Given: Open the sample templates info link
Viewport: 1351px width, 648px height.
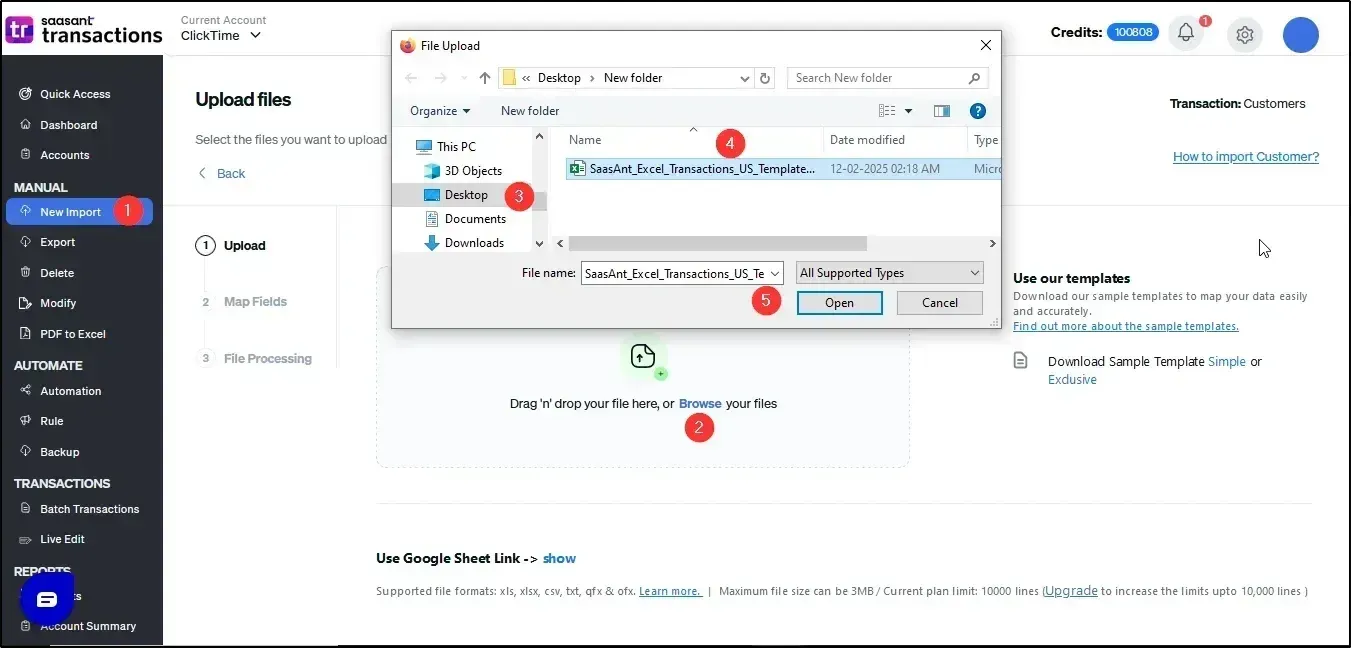Looking at the screenshot, I should (x=1126, y=326).
